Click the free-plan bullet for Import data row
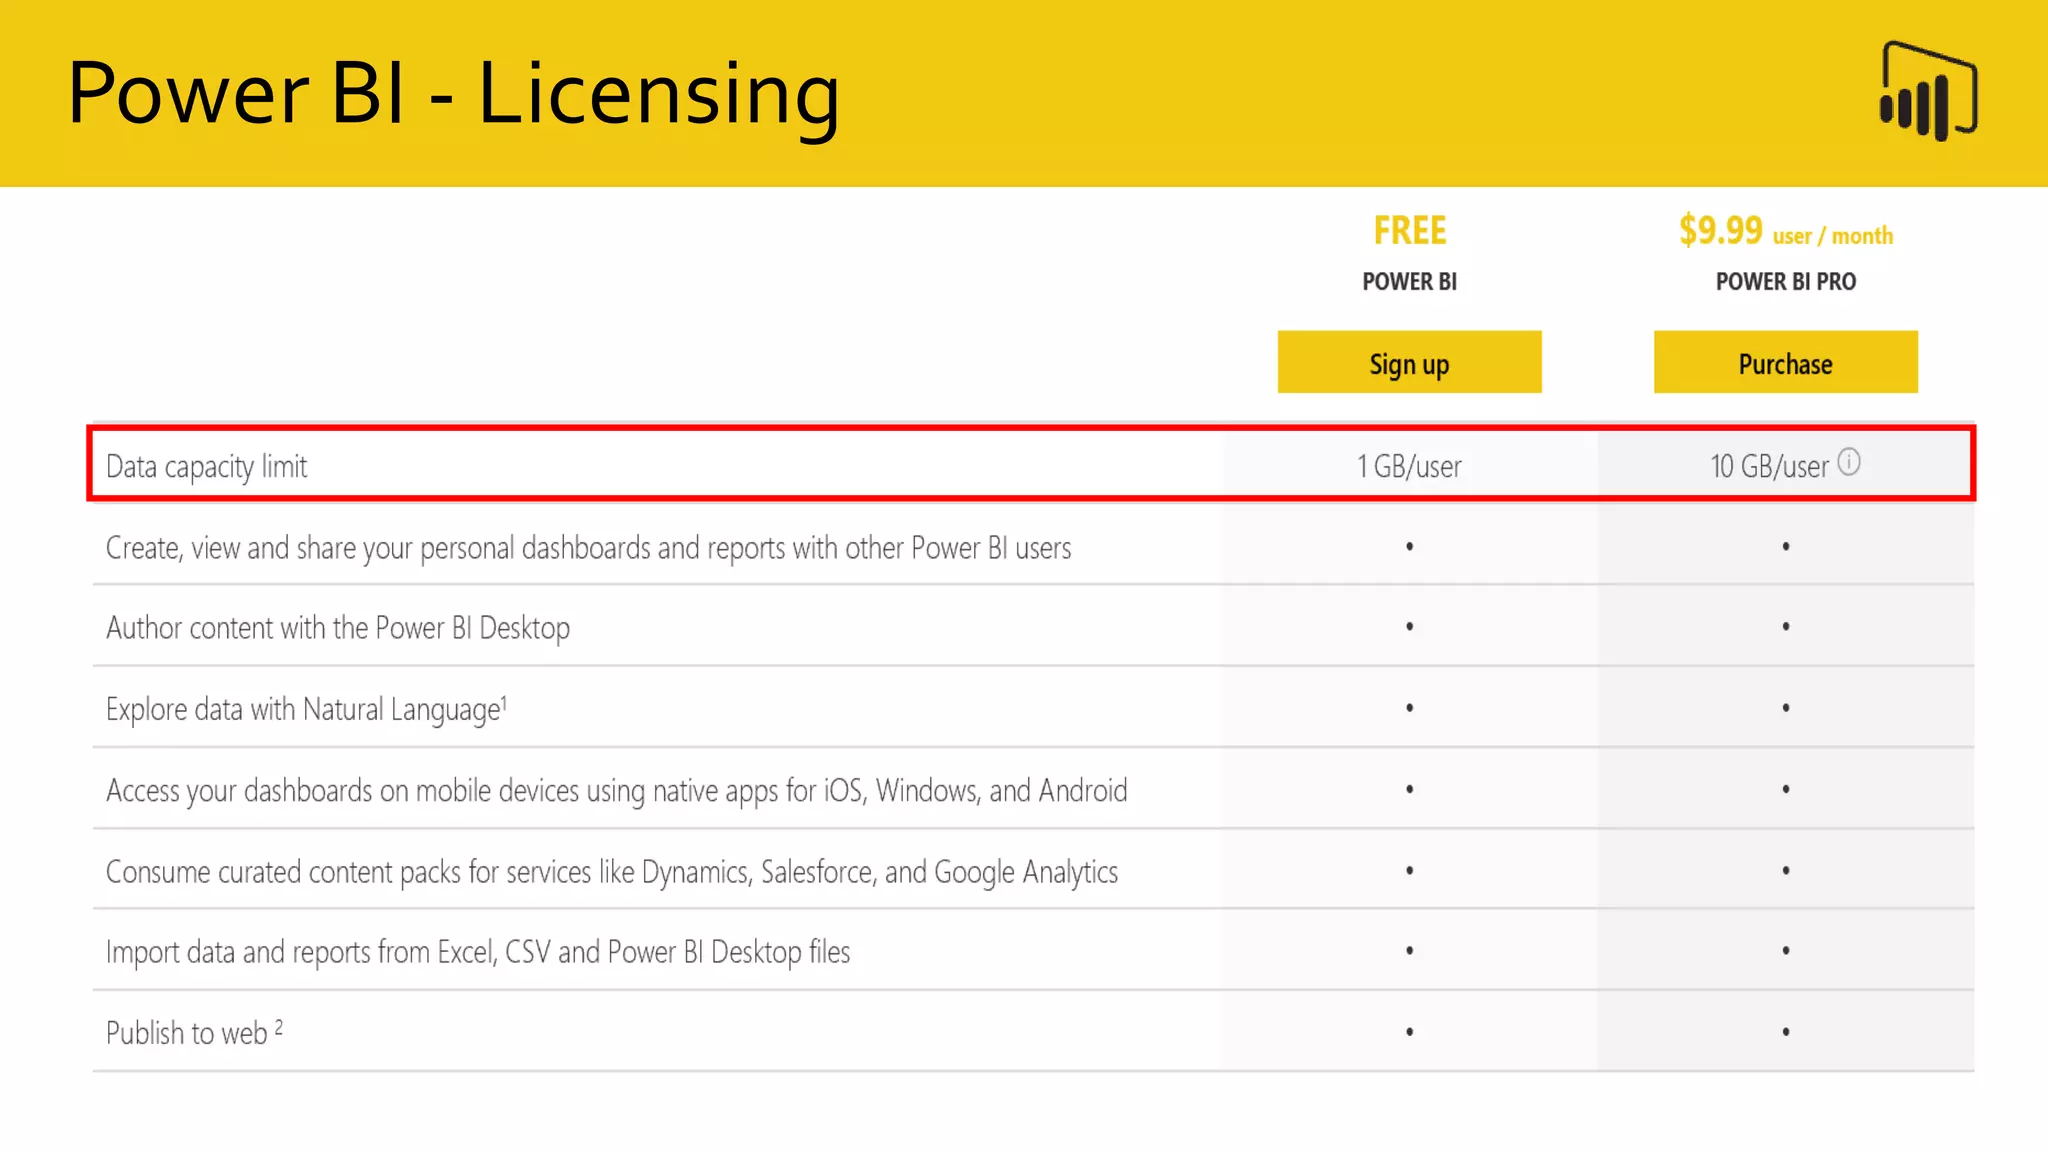The image size is (2048, 1152). (1409, 951)
